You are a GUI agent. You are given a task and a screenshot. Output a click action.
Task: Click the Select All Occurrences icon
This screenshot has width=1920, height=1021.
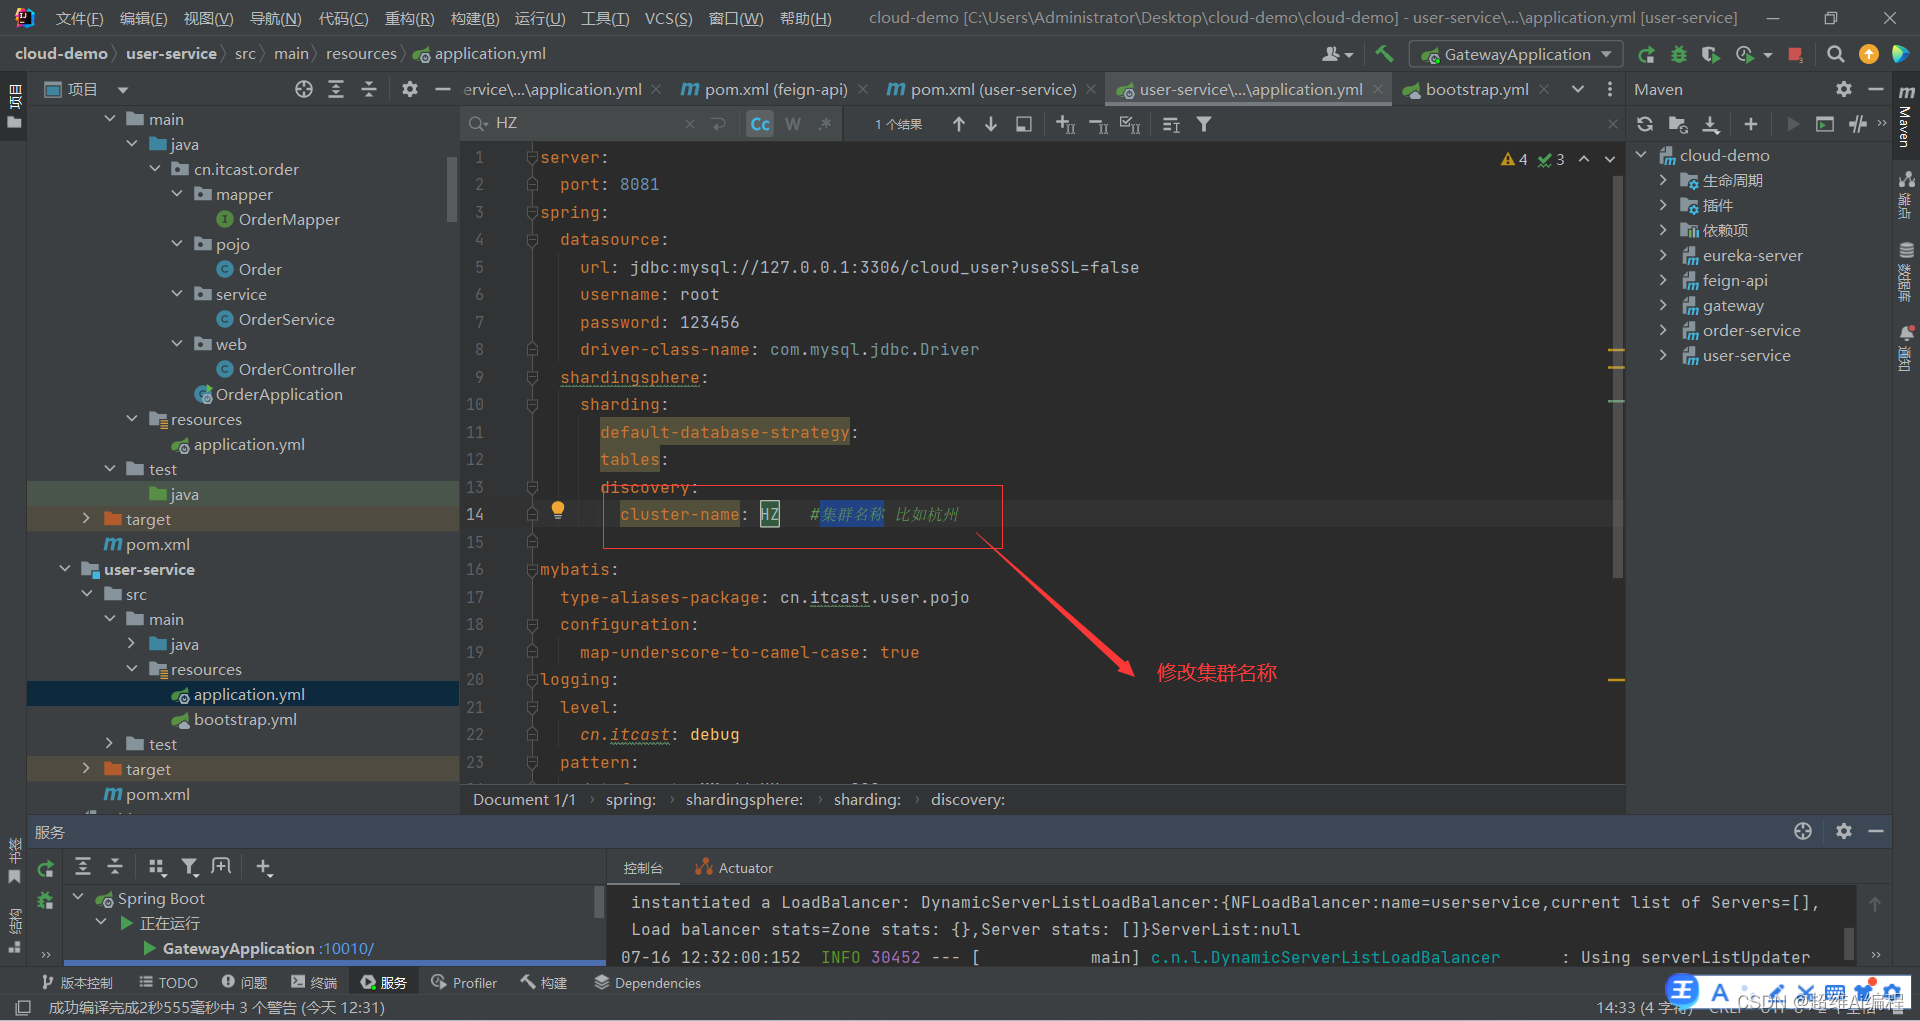pyautogui.click(x=1130, y=124)
